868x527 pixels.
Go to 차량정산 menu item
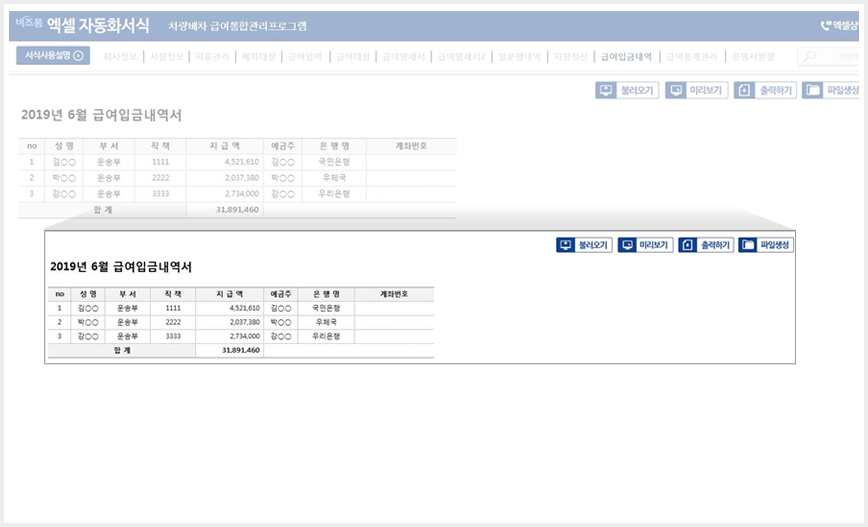pos(571,56)
